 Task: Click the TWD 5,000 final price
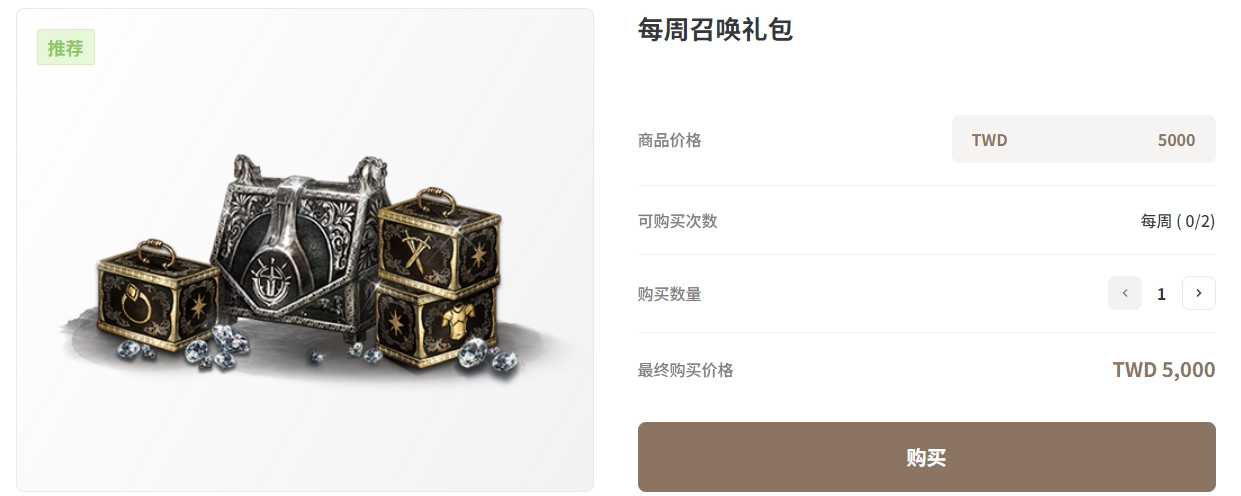tap(1164, 370)
